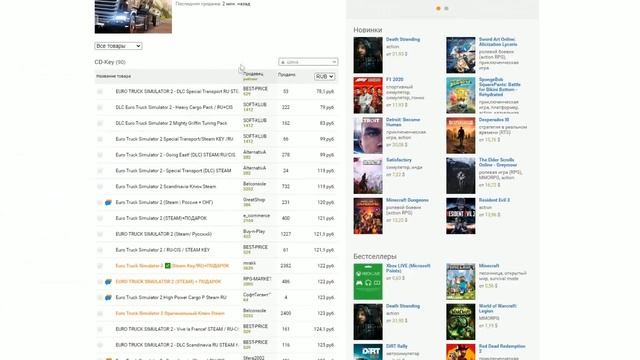This screenshot has height=360, width=640.
Task: Open the Minecraft thumbnail under Бестселлеры
Action: [460, 282]
